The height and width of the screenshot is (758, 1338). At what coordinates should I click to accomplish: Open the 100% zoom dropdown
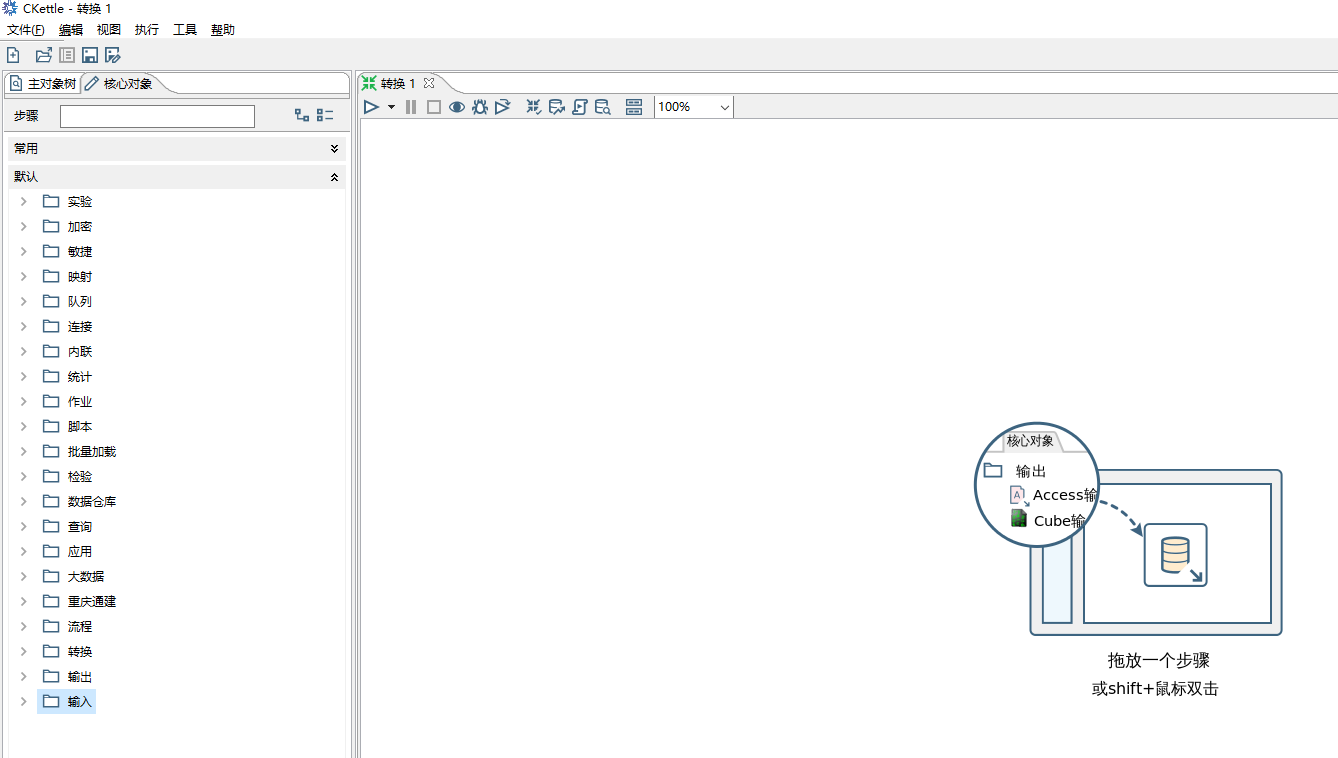[x=724, y=107]
